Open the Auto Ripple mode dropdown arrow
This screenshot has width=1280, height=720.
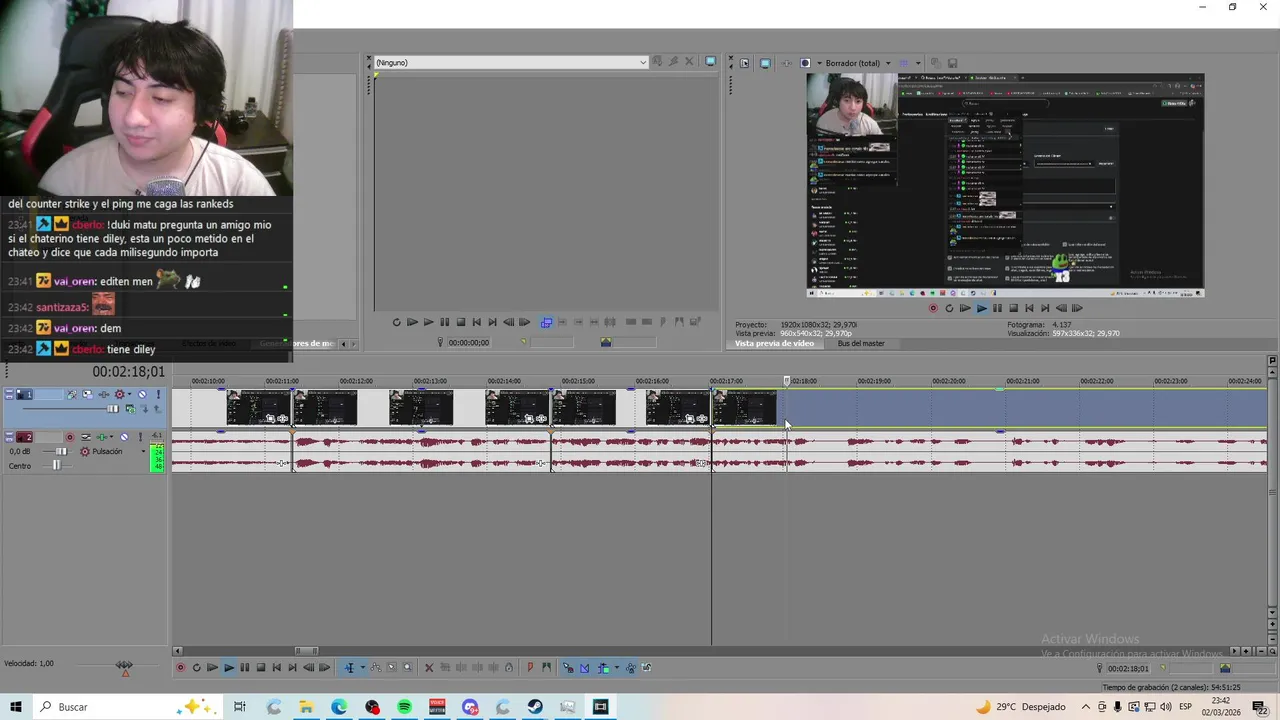617,667
